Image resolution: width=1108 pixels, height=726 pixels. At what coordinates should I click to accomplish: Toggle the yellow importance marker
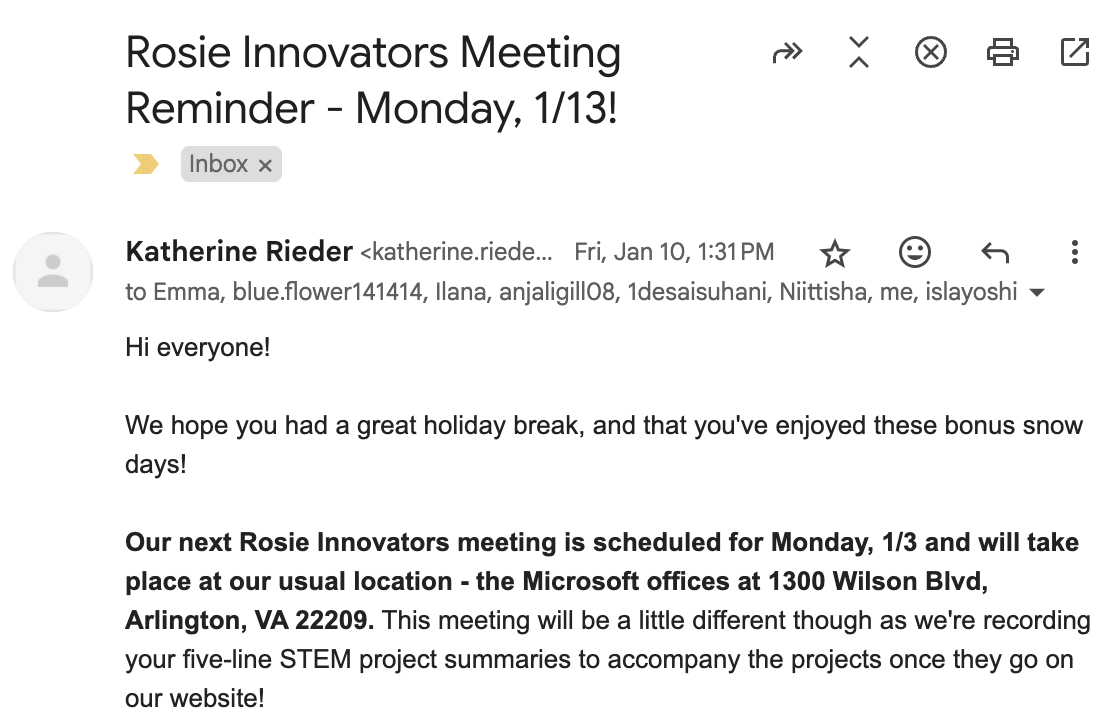pos(146,165)
